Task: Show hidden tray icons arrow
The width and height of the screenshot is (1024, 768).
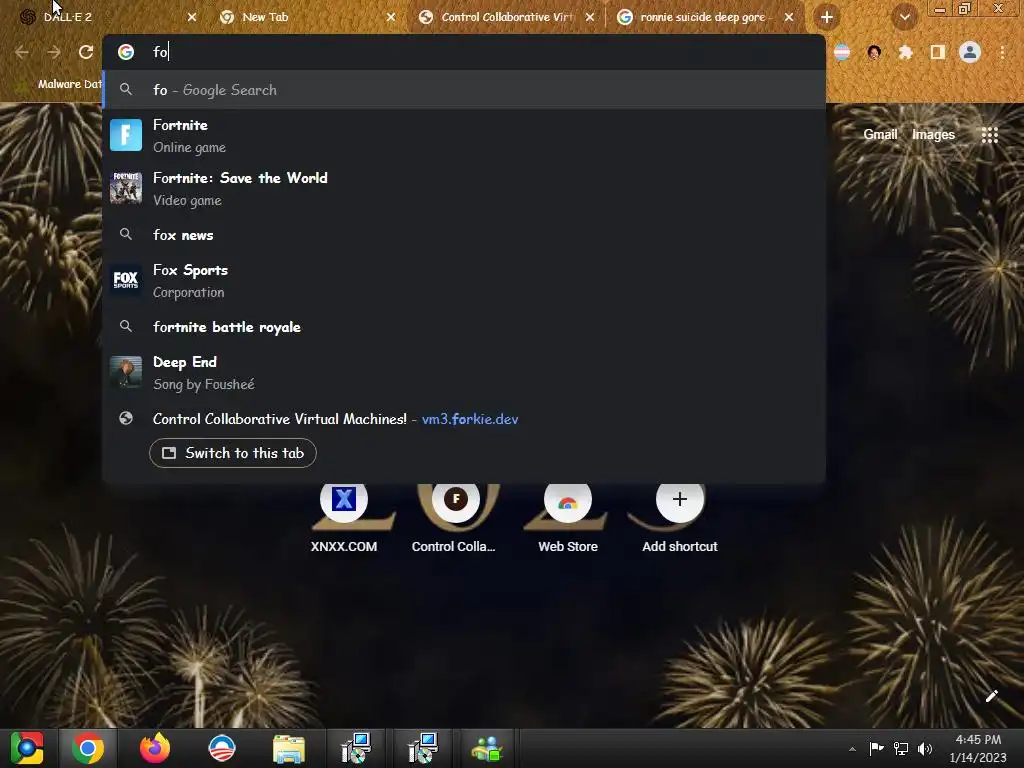Action: click(x=852, y=749)
